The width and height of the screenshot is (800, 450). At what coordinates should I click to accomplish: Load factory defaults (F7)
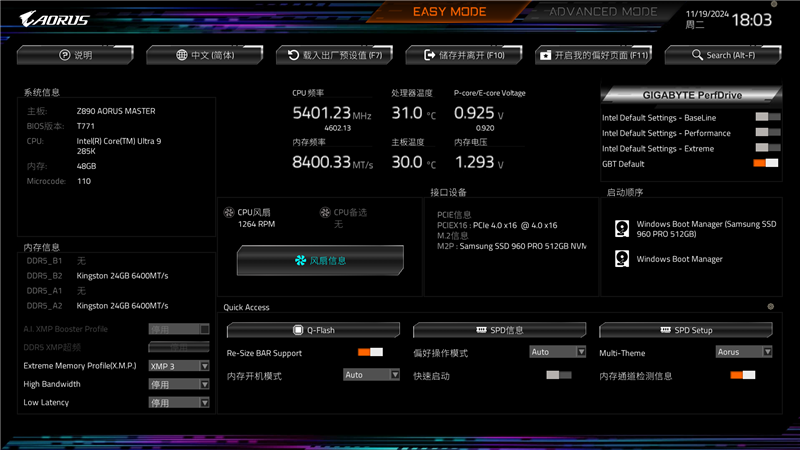point(334,55)
